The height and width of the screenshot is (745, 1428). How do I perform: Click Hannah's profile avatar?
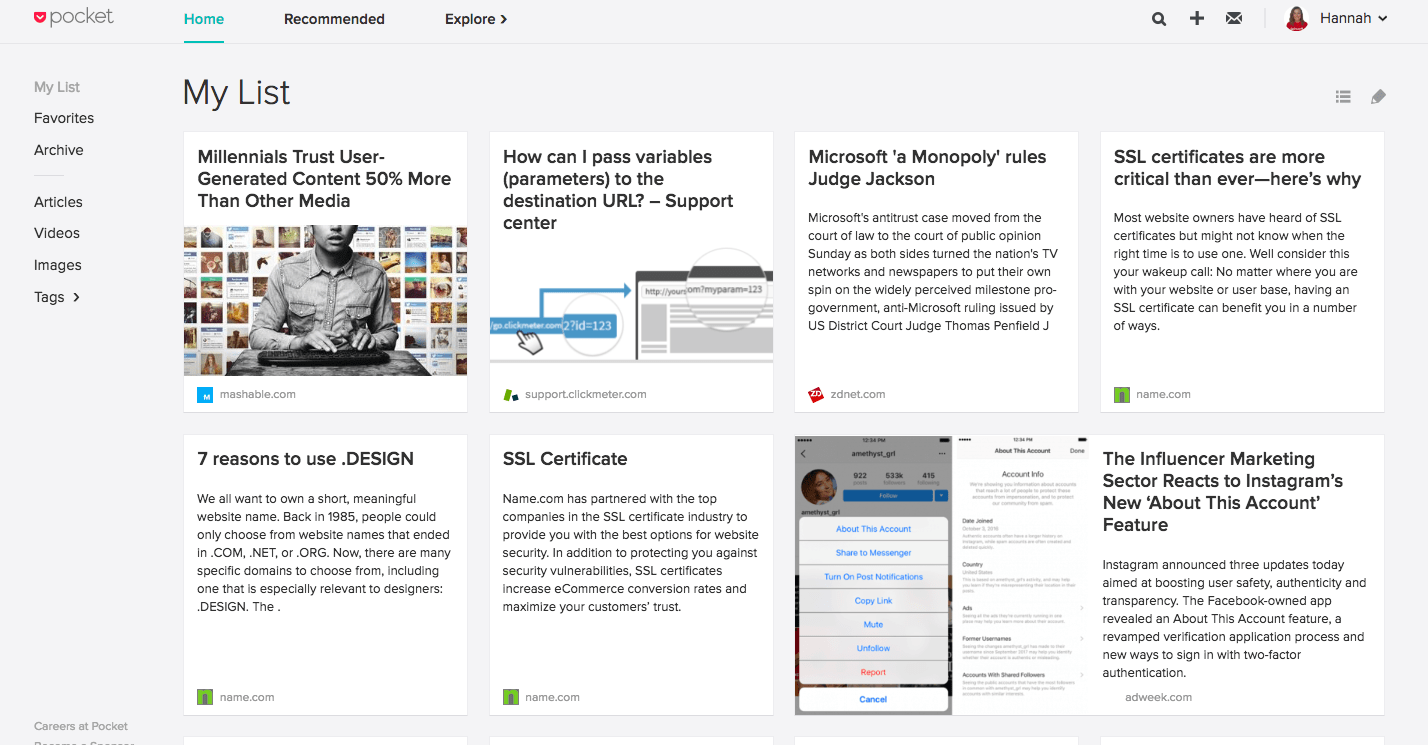(x=1297, y=18)
